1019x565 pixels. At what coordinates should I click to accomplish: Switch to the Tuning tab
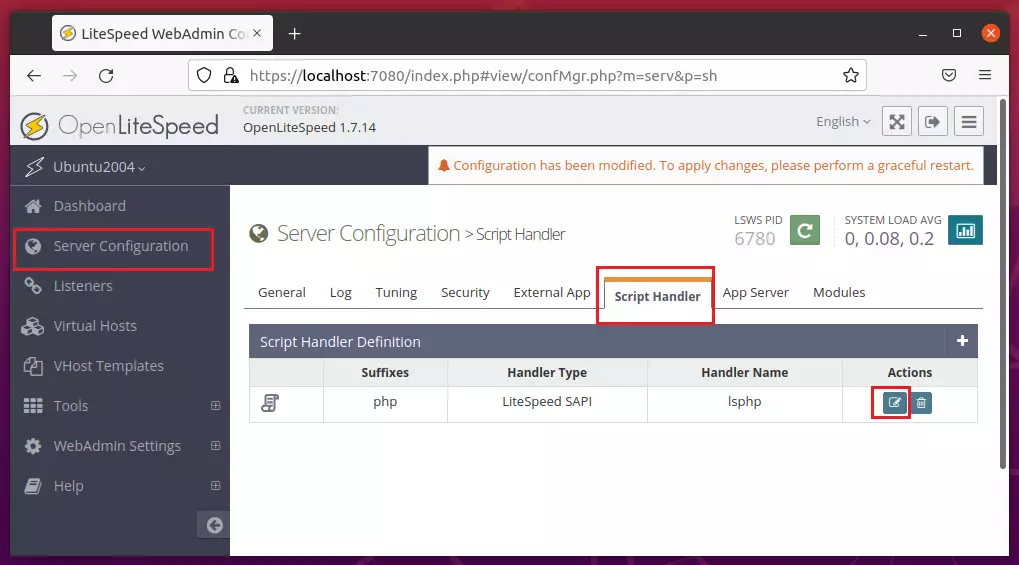coord(396,293)
